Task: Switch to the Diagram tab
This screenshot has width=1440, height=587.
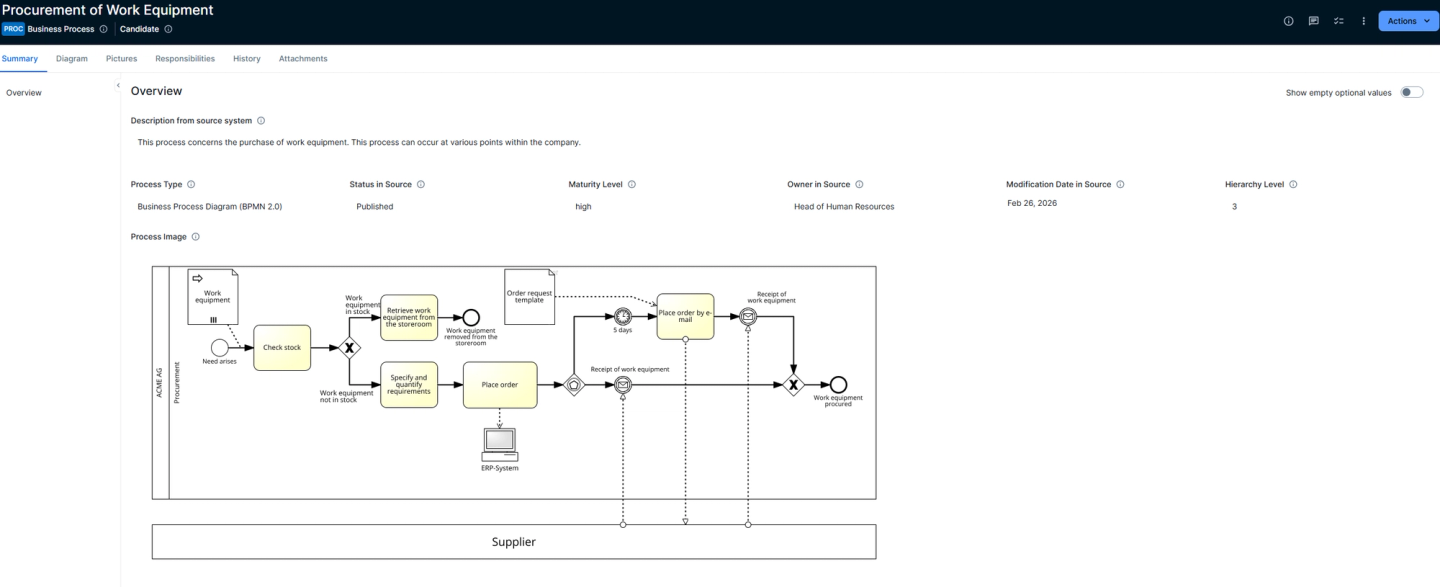Action: tap(72, 58)
